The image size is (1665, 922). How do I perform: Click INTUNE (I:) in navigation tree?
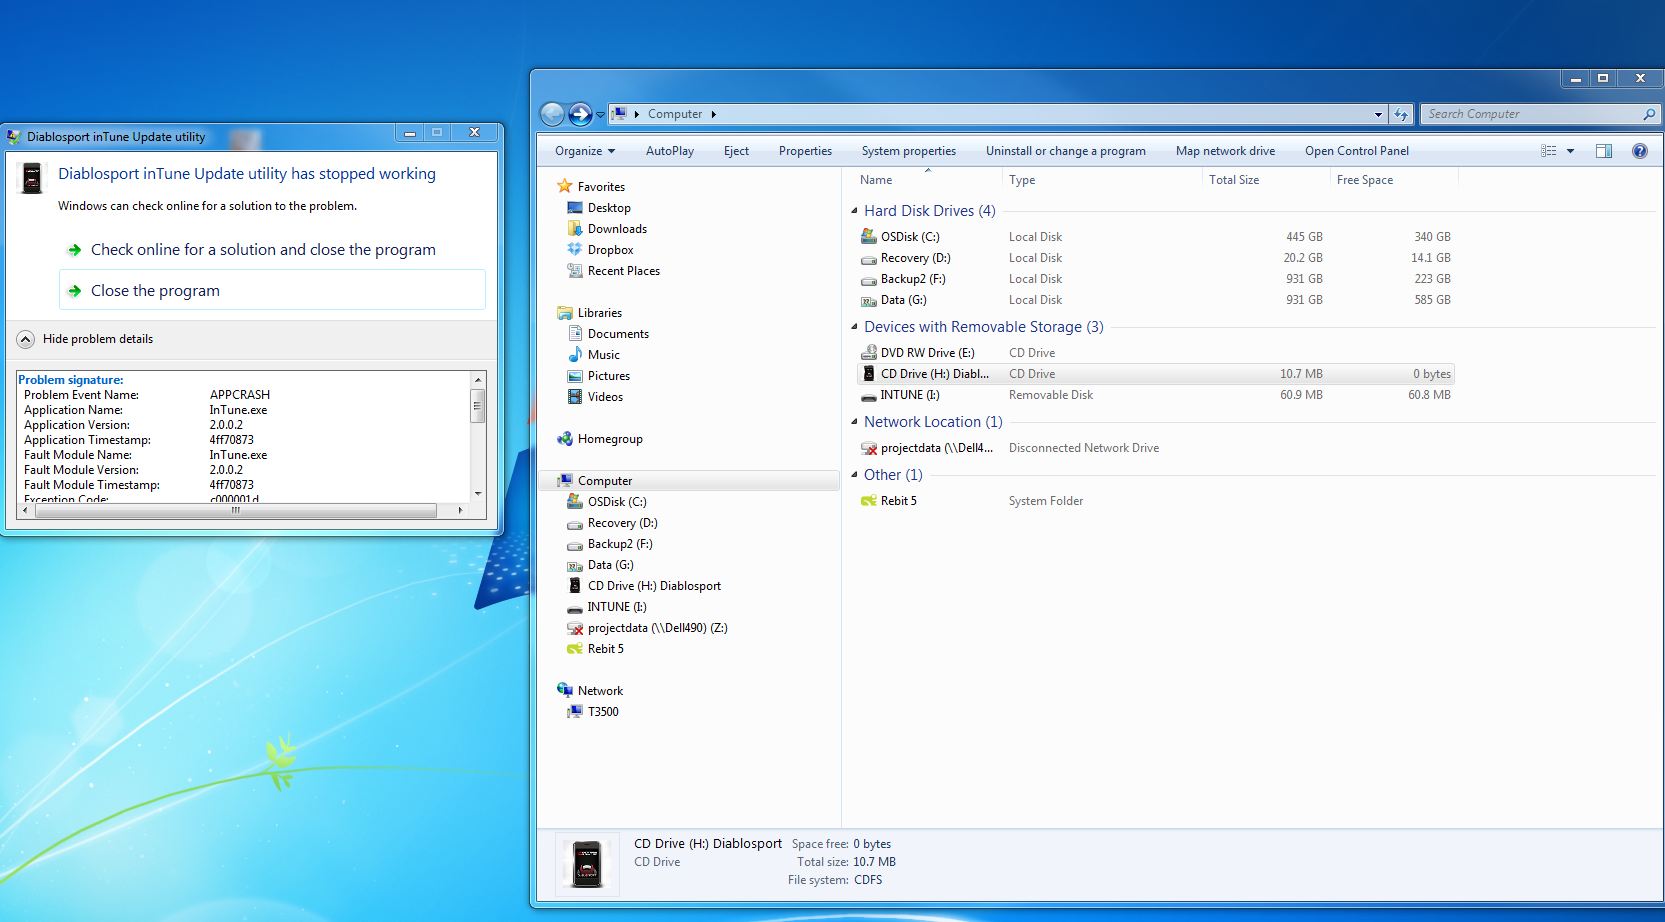click(x=616, y=607)
